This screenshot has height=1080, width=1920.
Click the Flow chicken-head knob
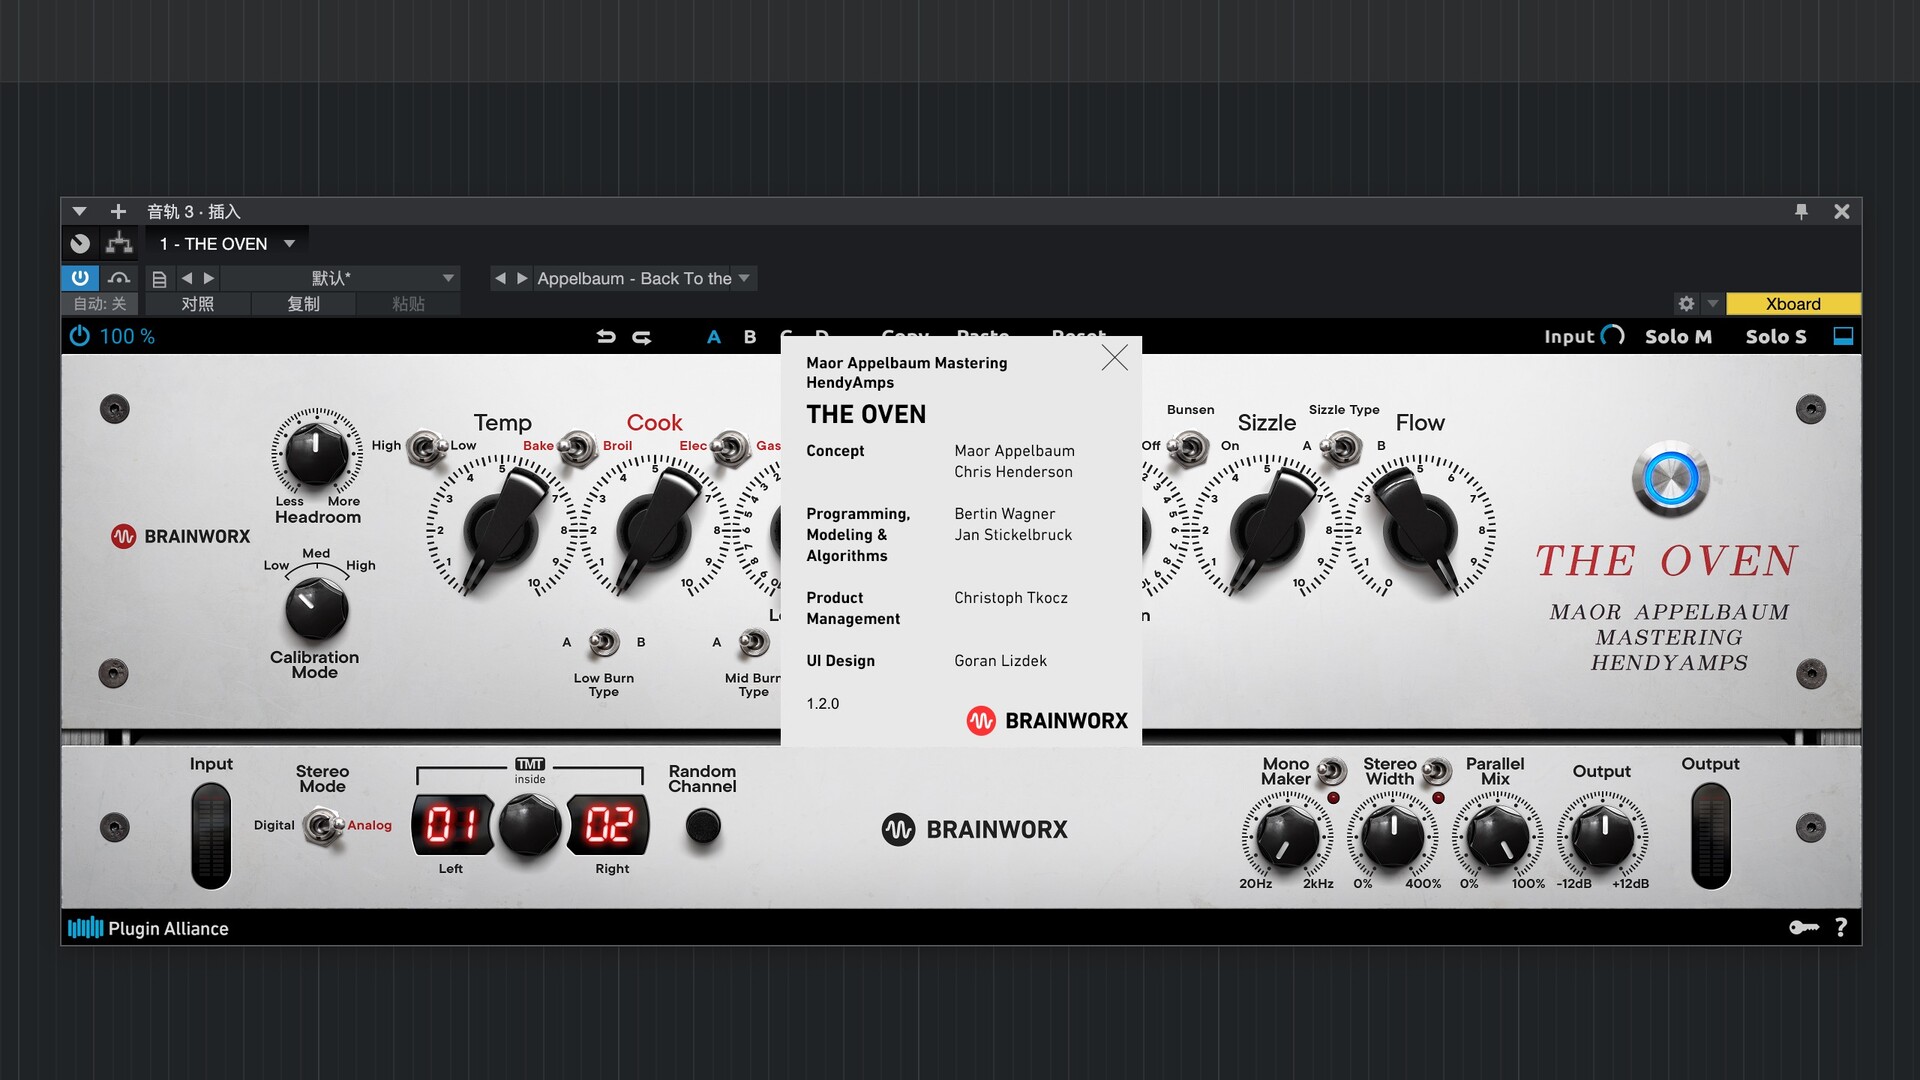click(1419, 529)
